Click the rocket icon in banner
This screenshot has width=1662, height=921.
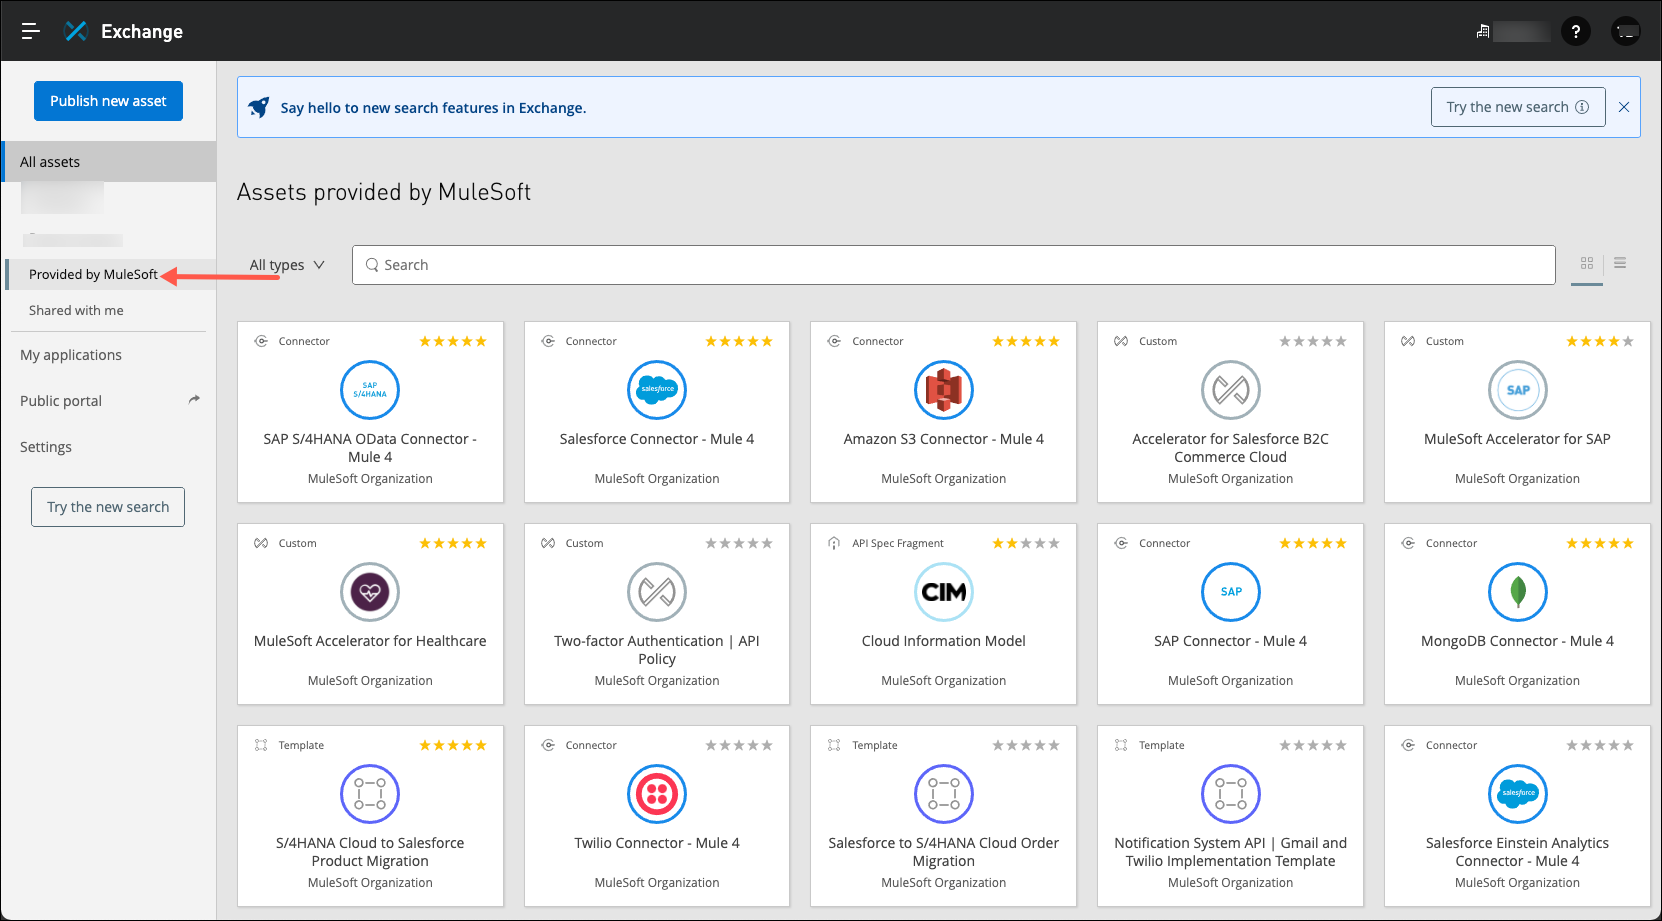coord(259,107)
